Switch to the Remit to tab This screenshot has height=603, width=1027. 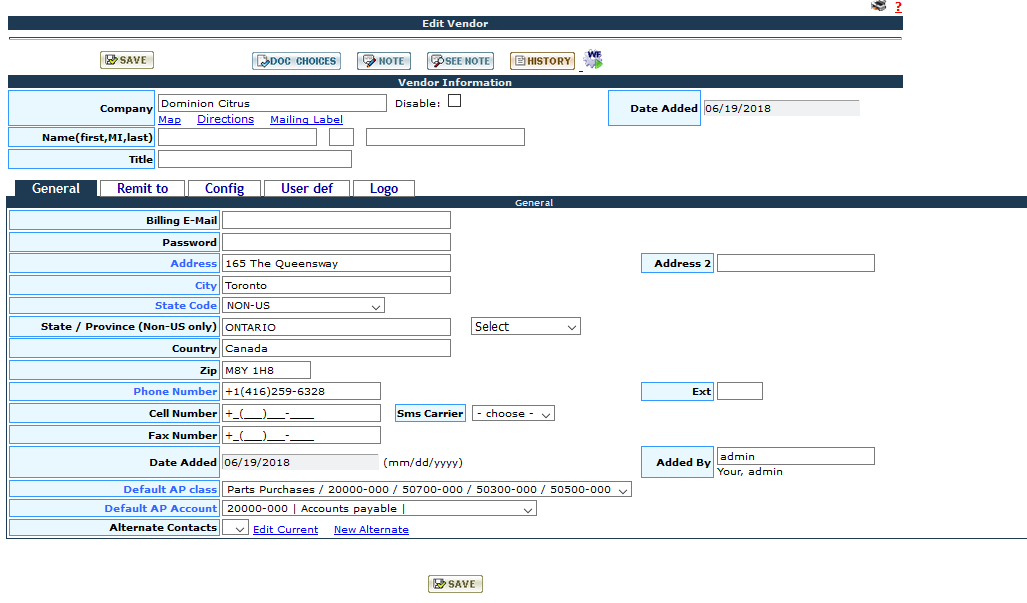point(143,188)
